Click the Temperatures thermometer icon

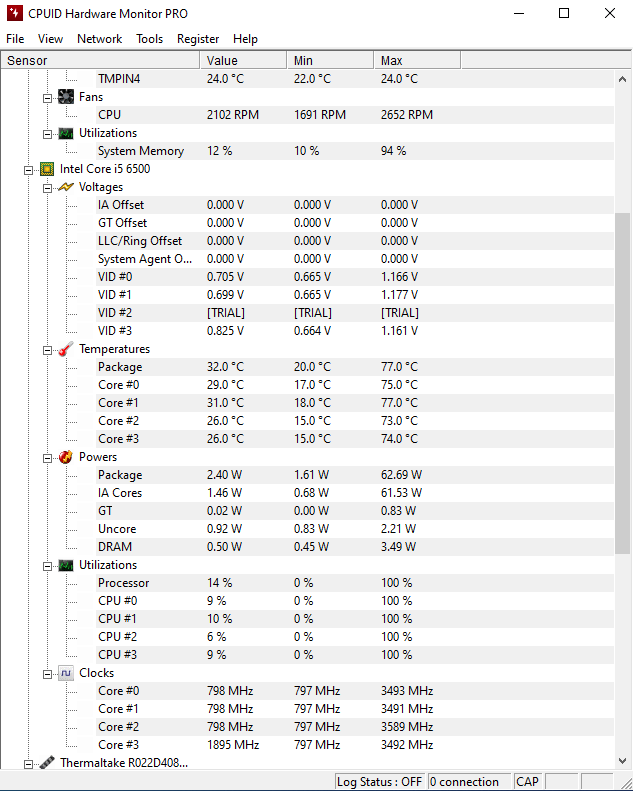click(x=66, y=349)
